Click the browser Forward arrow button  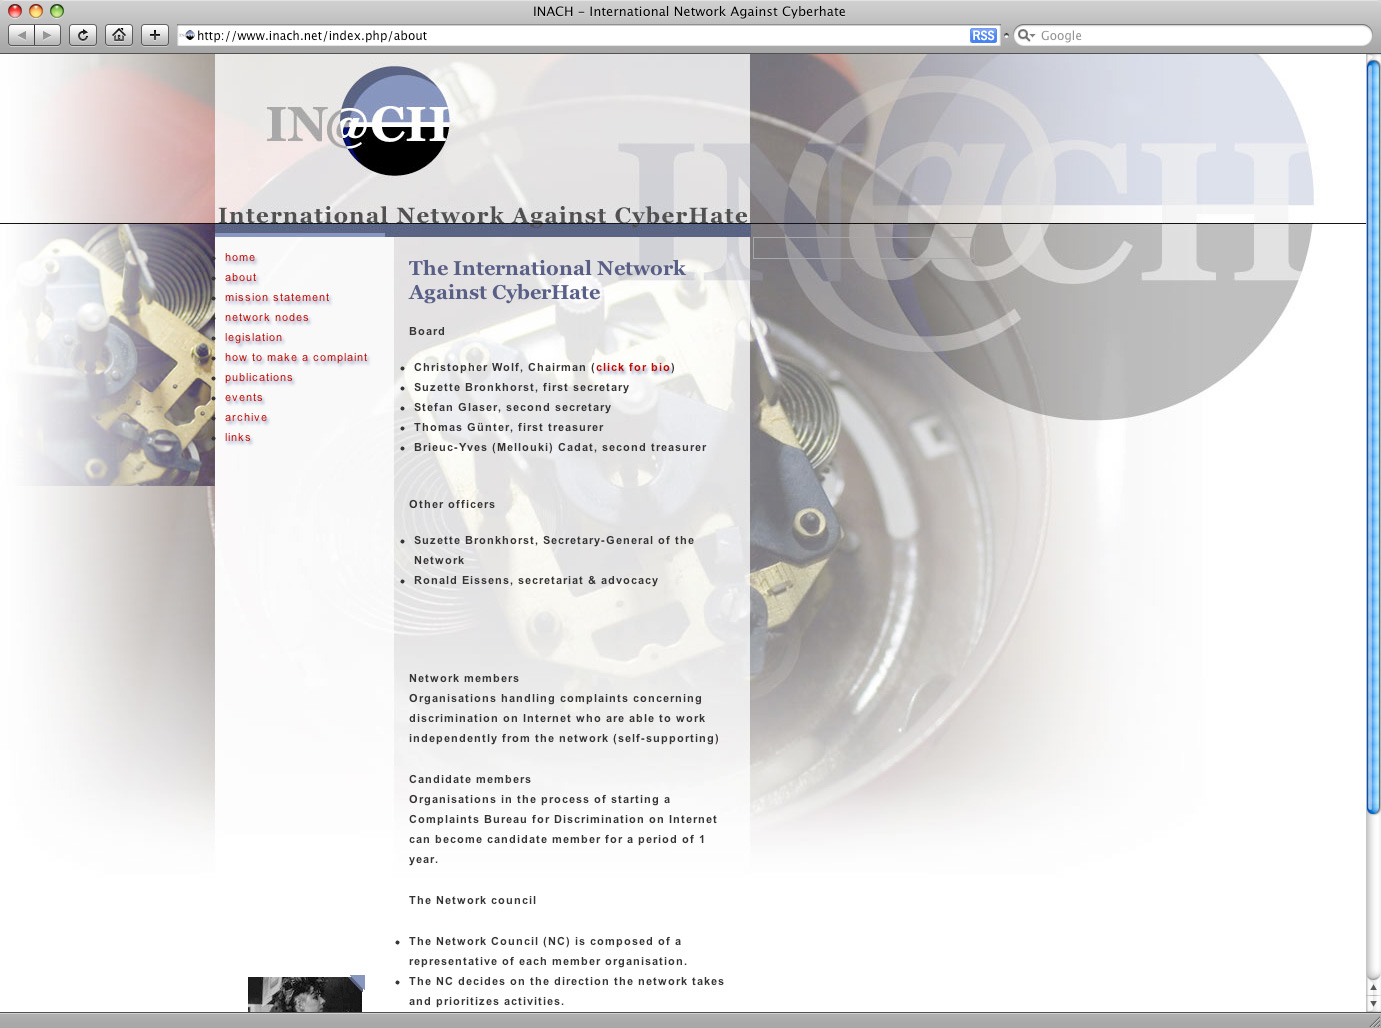tap(47, 35)
